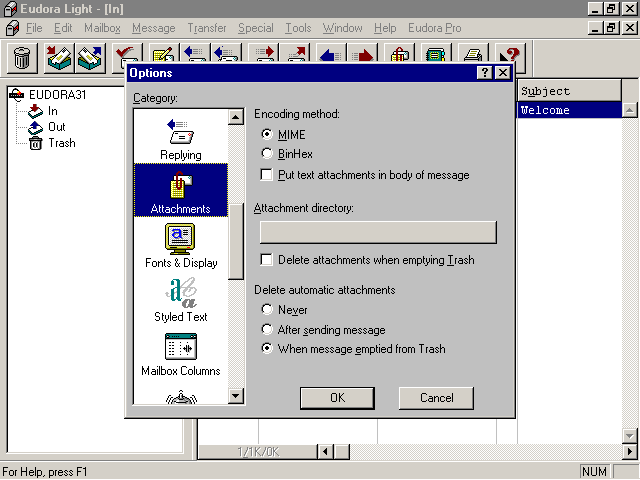This screenshot has width=640, height=480.
Task: Click the Category list scrollbar thumb
Action: [236, 242]
